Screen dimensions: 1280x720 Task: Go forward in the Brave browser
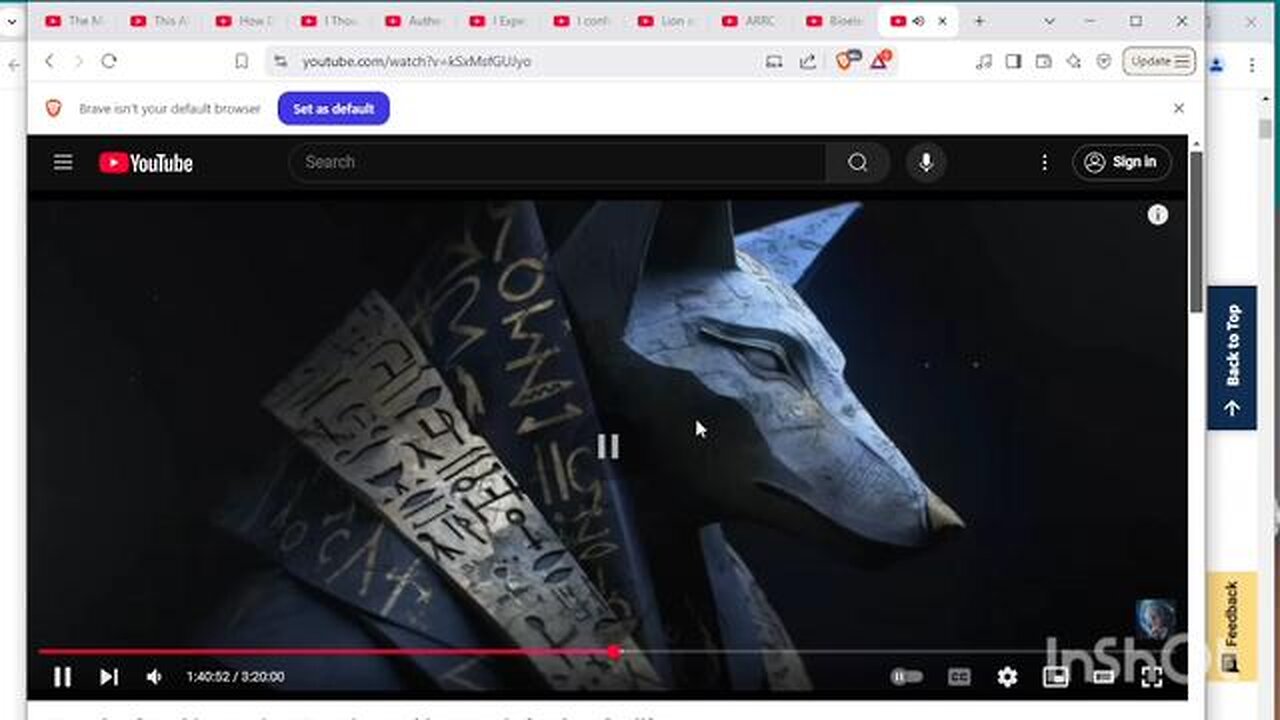(x=78, y=61)
